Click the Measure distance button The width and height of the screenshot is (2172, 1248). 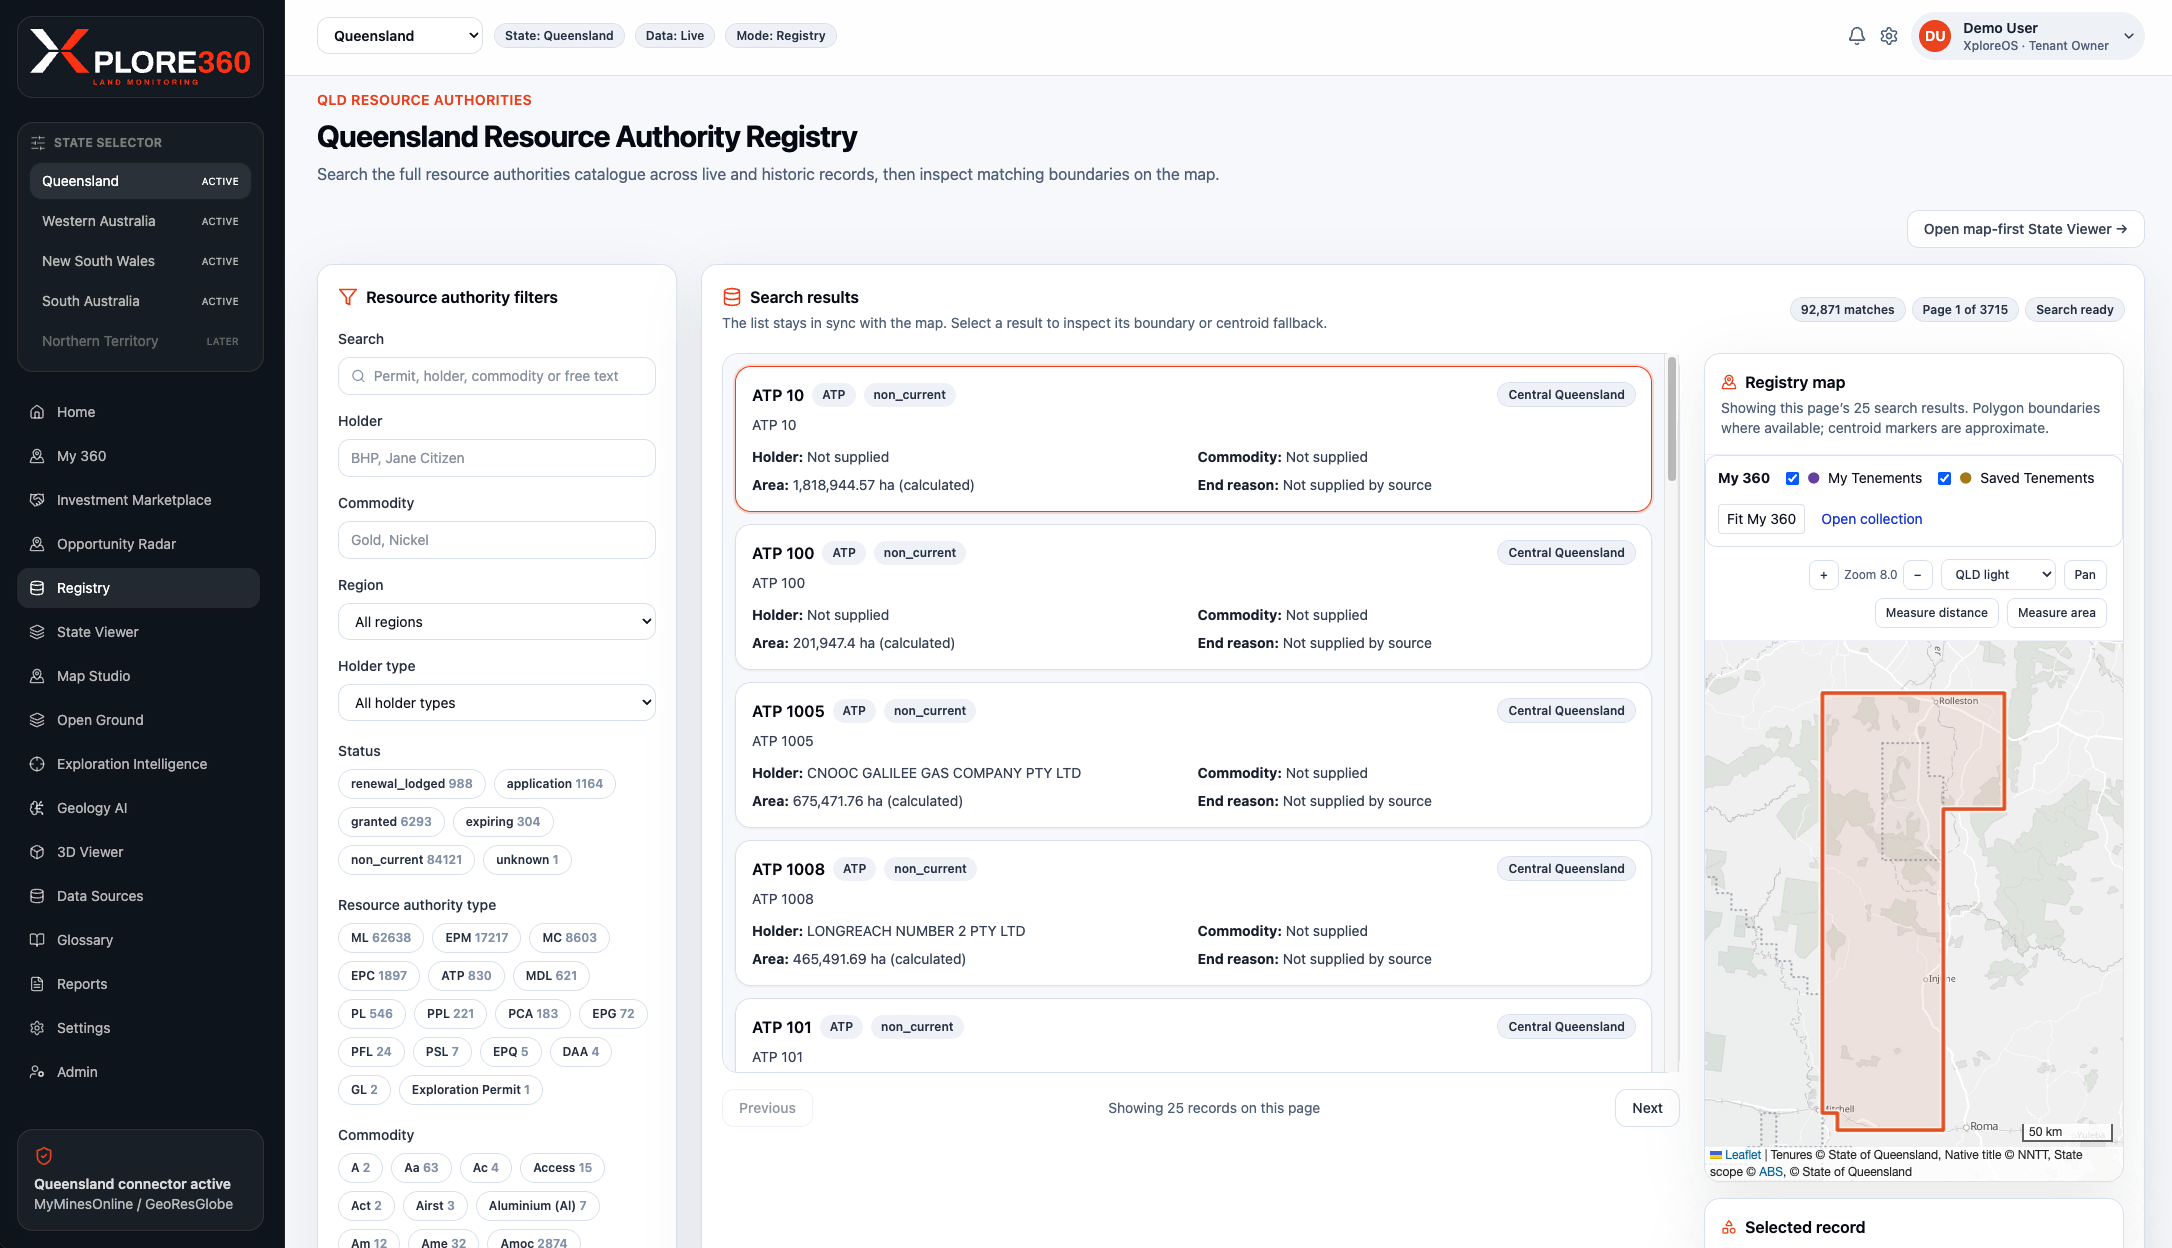pos(1936,613)
